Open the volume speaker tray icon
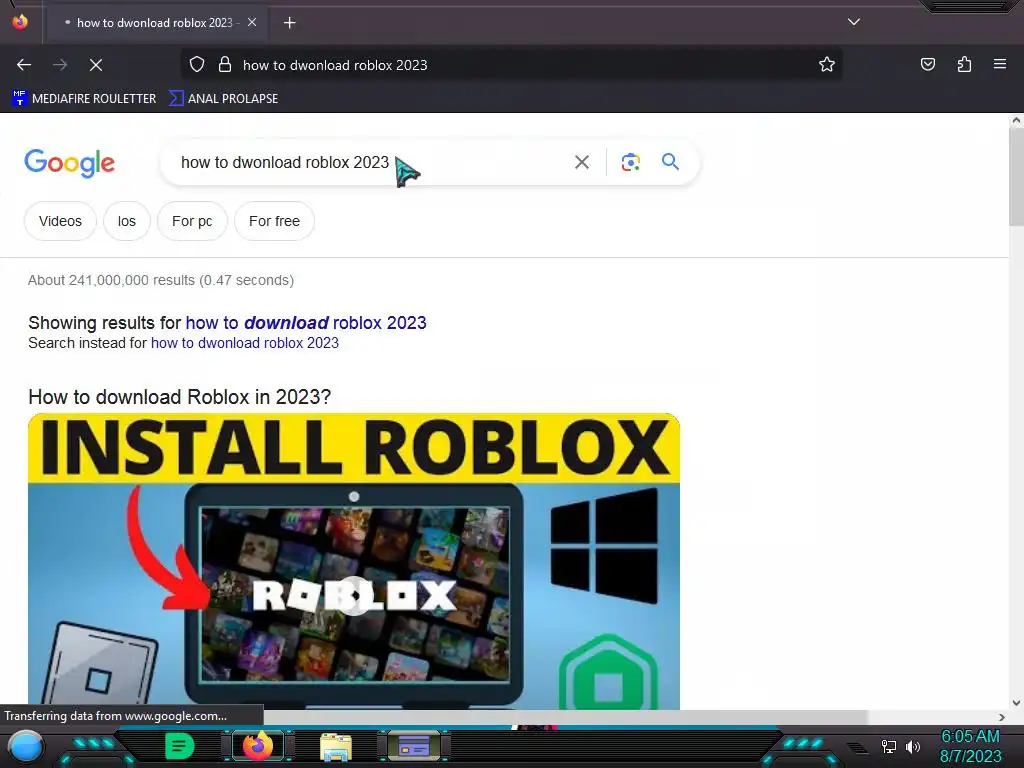 pos(913,746)
